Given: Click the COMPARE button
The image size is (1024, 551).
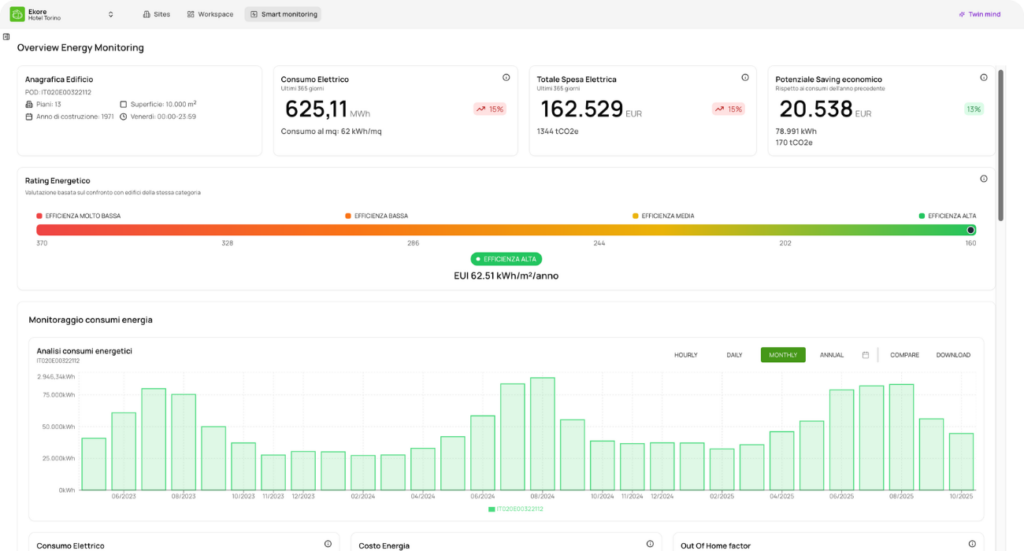Looking at the screenshot, I should (904, 355).
